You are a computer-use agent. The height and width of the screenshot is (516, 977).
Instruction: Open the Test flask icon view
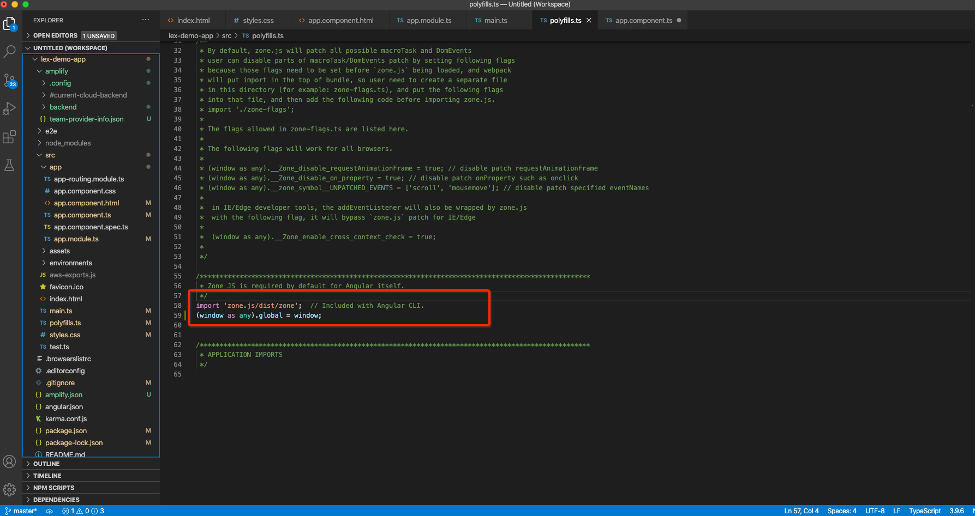tap(10, 164)
